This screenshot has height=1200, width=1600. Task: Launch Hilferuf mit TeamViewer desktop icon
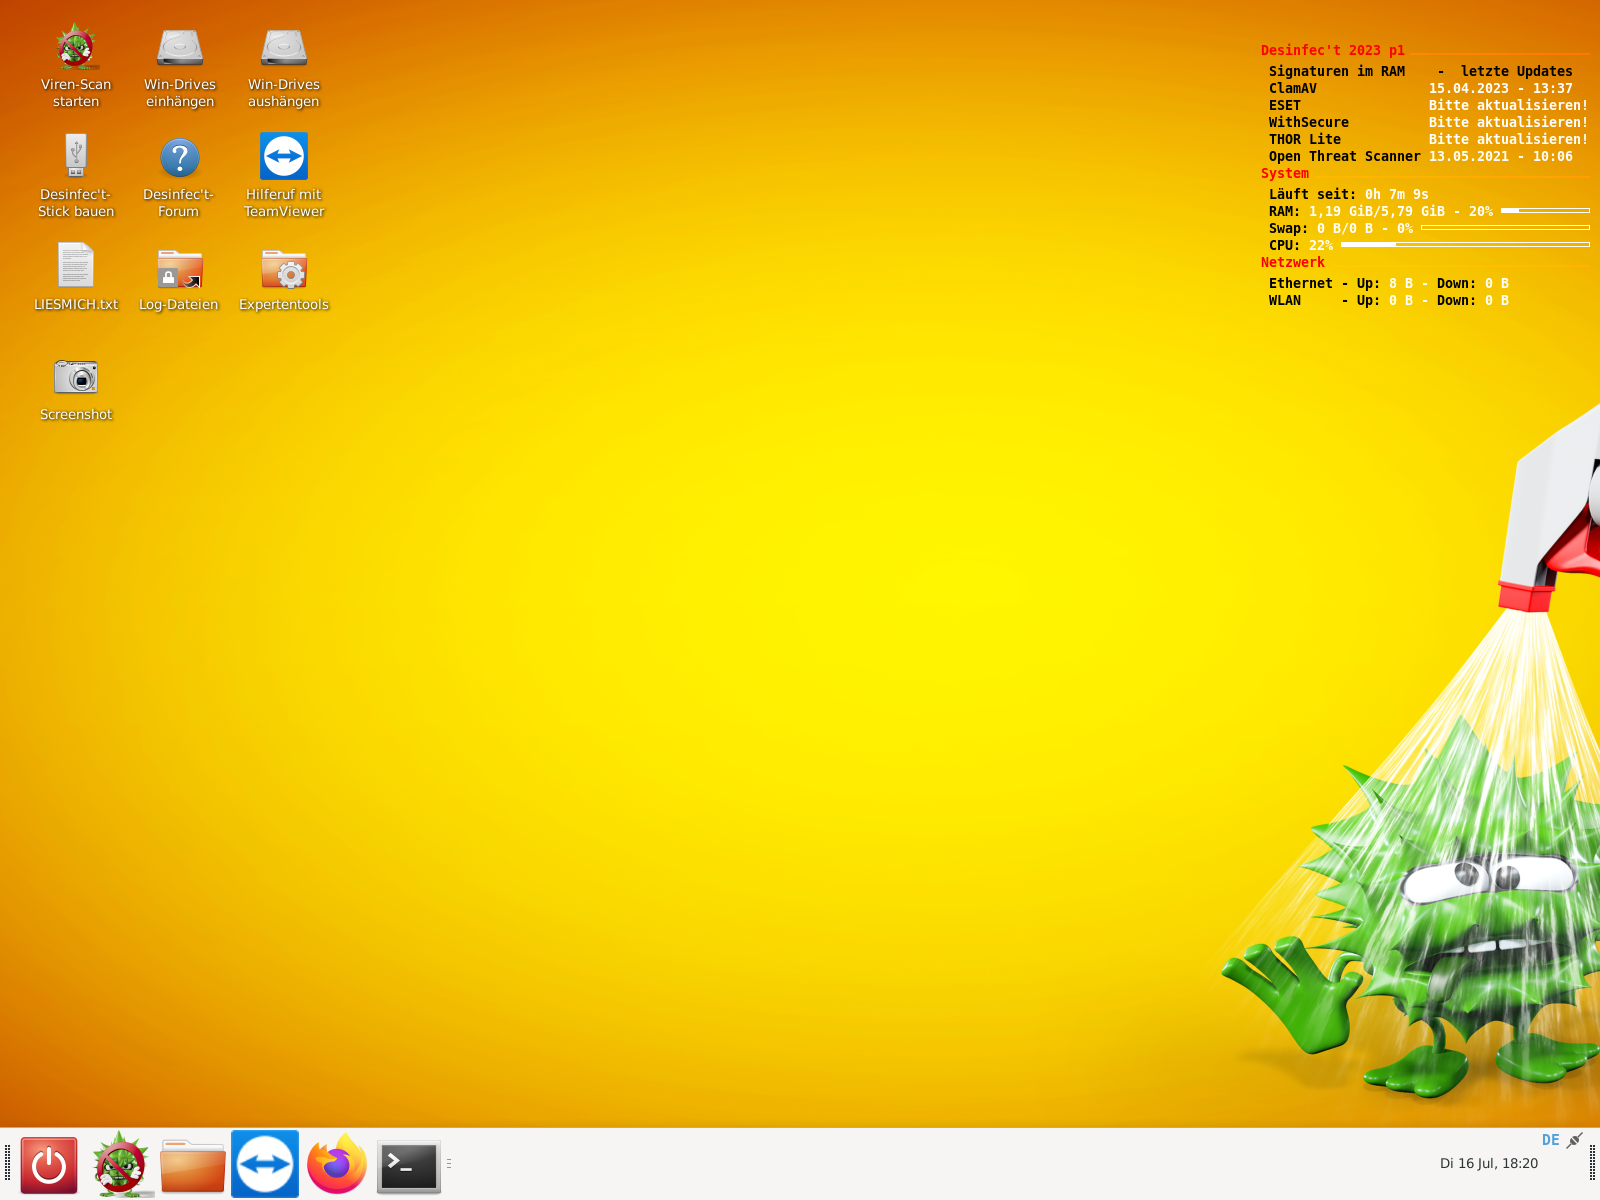[284, 158]
